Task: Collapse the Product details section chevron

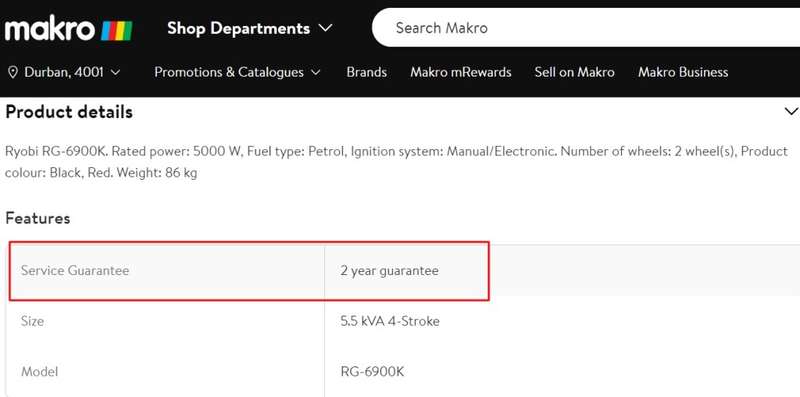Action: point(791,111)
